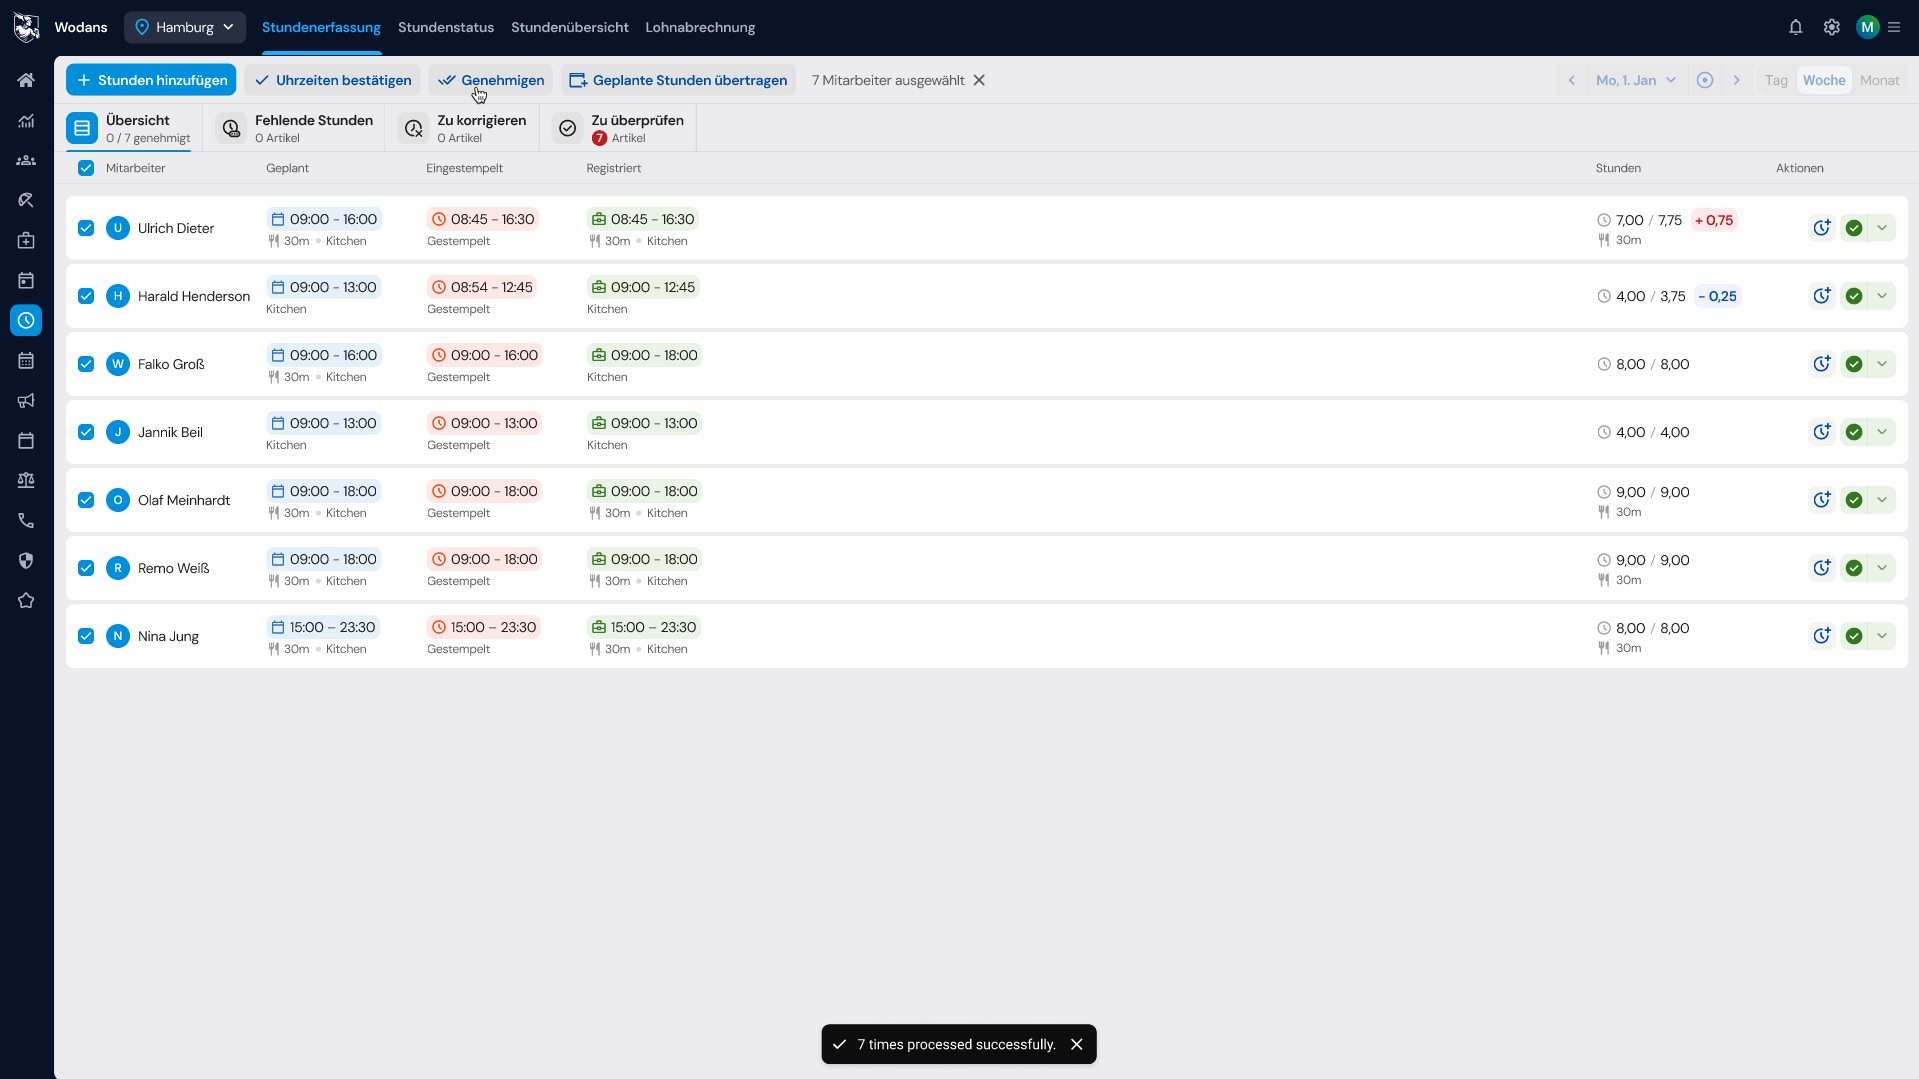This screenshot has height=1079, width=1919.
Task: Approve hours for Harald Henderson
Action: (1853, 296)
